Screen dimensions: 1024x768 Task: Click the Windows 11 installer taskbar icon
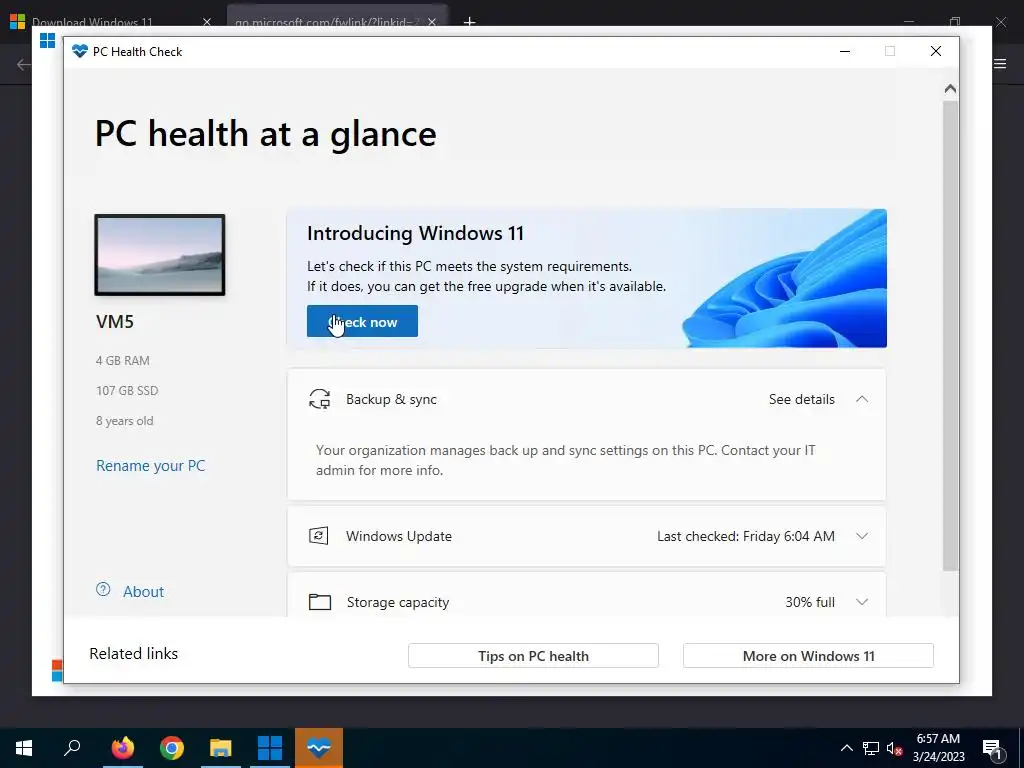[270, 748]
